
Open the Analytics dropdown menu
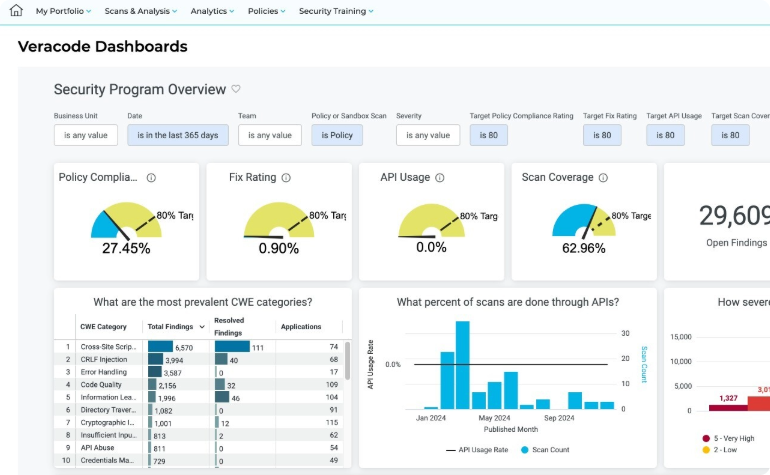212,11
